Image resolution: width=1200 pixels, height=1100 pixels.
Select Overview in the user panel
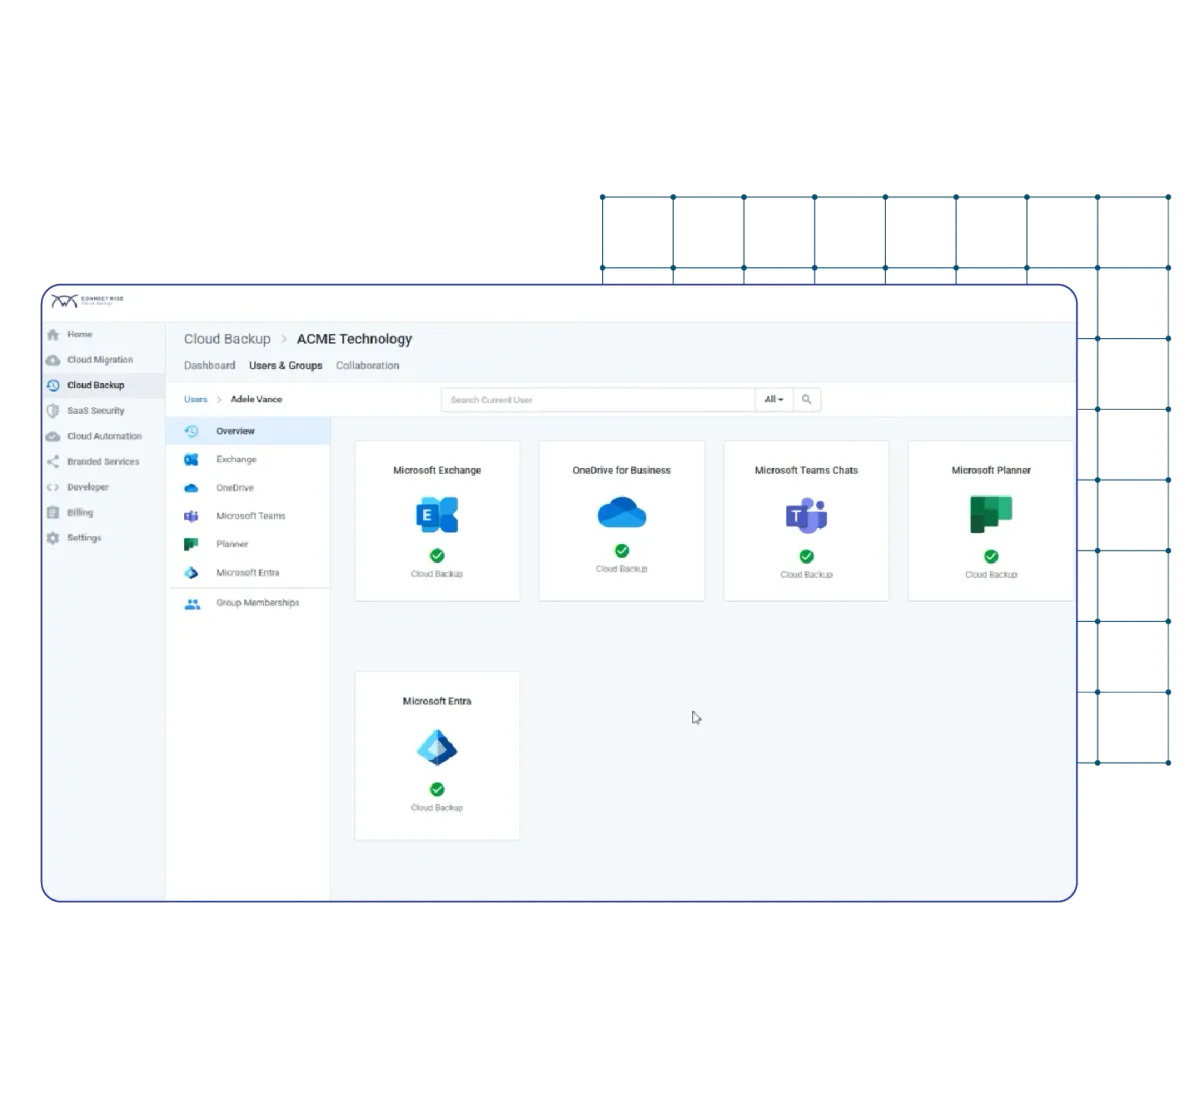(x=248, y=431)
